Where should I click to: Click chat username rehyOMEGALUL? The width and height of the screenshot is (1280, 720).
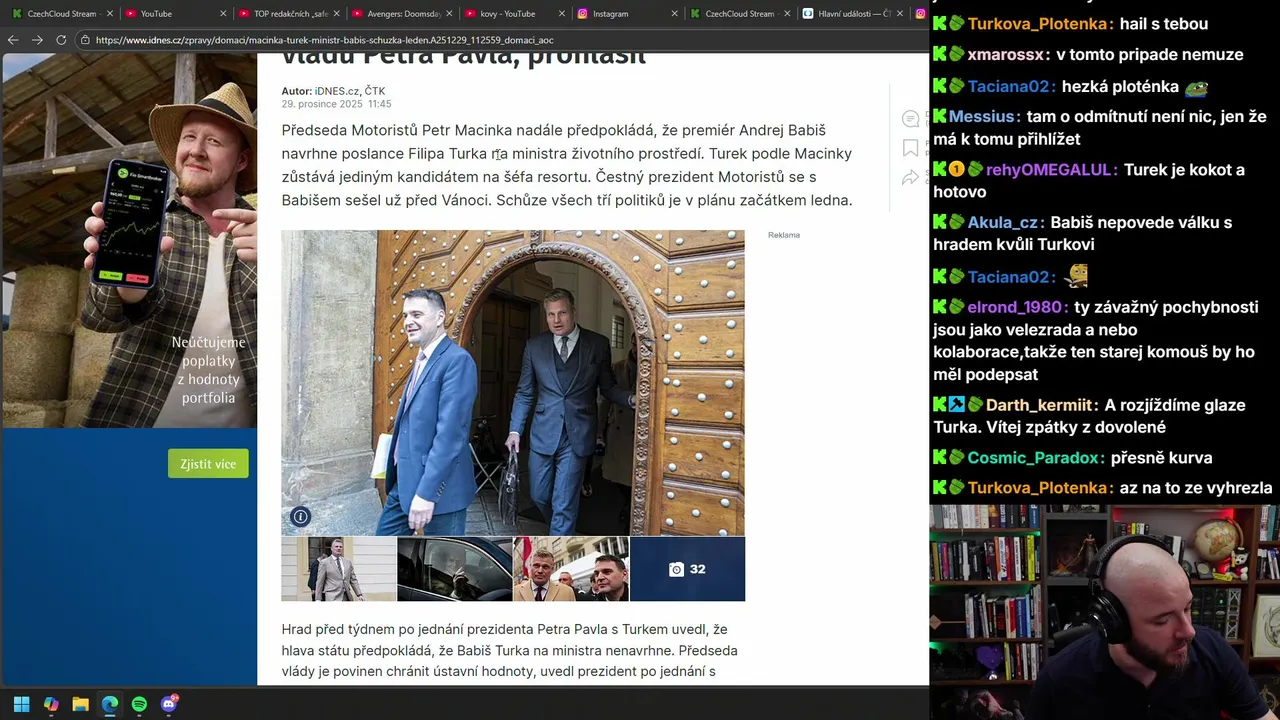[x=1049, y=170]
